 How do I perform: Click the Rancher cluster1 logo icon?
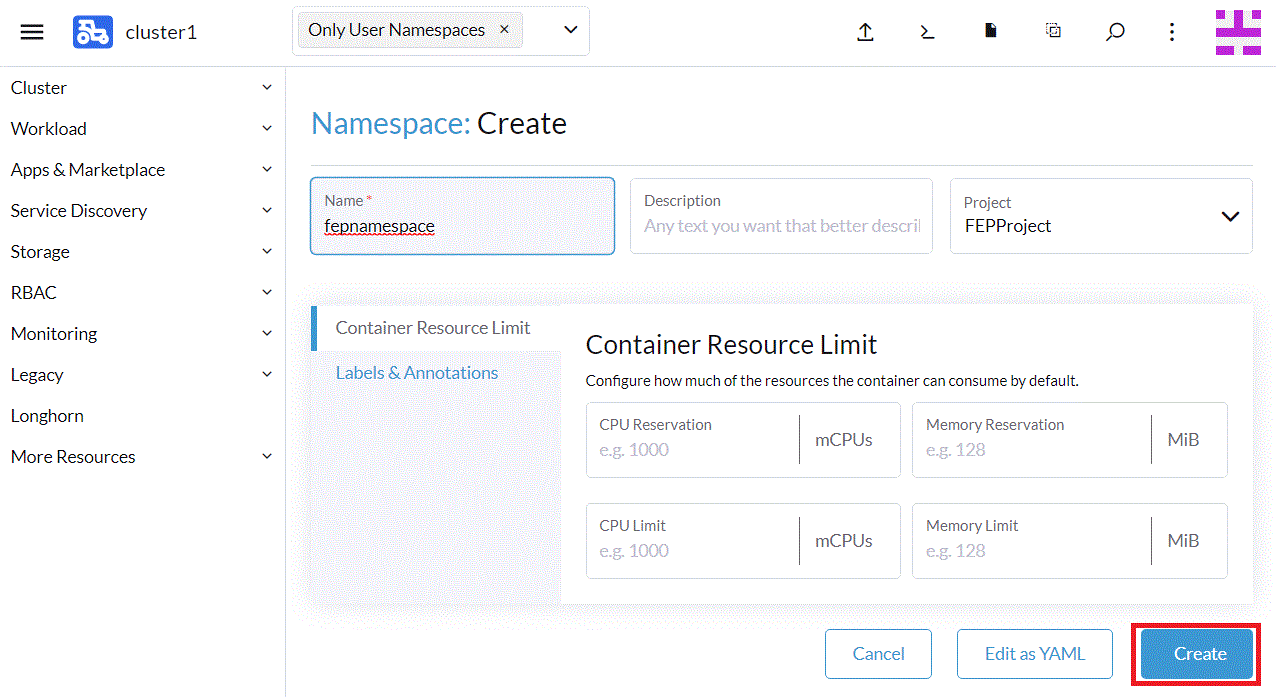point(92,32)
